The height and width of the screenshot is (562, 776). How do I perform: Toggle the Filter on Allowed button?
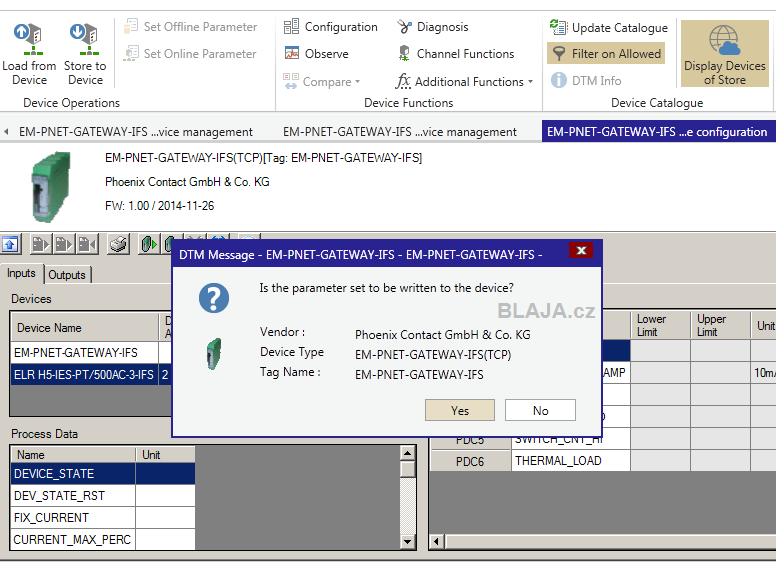(606, 53)
